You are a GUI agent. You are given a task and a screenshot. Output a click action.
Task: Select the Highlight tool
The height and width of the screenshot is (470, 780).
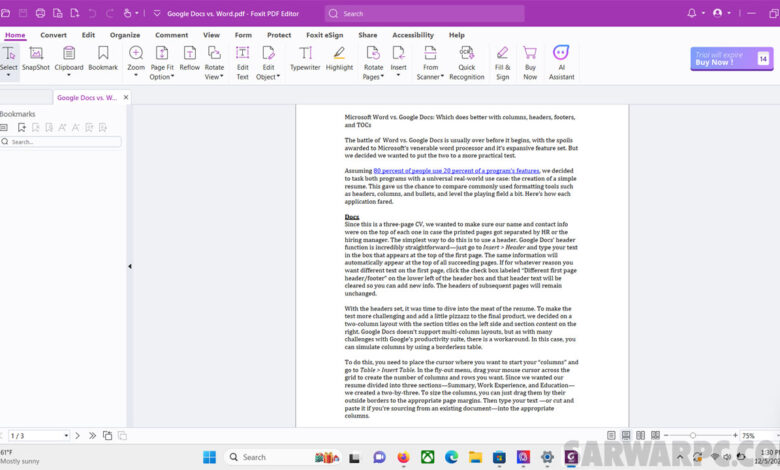point(339,58)
